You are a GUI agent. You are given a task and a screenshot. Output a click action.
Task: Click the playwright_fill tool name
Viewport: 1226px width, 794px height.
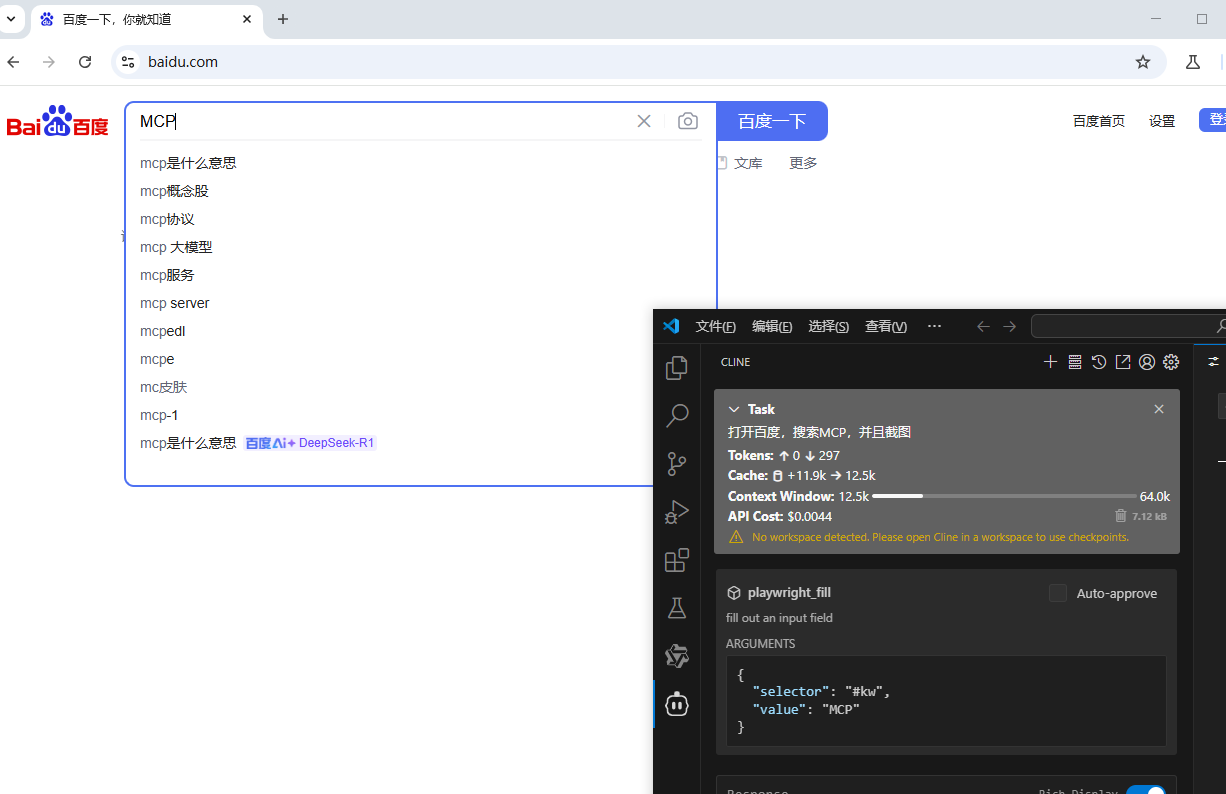click(789, 593)
